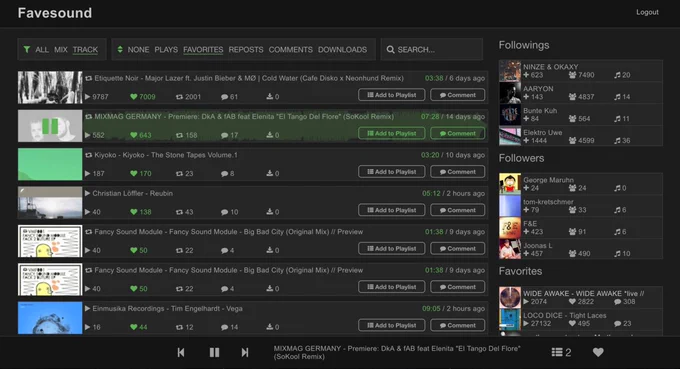The image size is (680, 369).
Task: Play the Christian Löffler - Reubin track title icon
Action: tap(88, 193)
